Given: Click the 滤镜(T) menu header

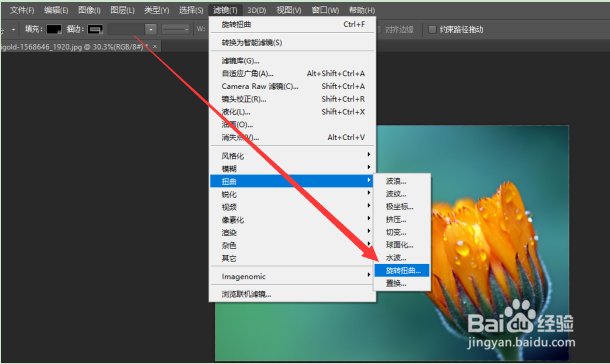Looking at the screenshot, I should pos(225,10).
